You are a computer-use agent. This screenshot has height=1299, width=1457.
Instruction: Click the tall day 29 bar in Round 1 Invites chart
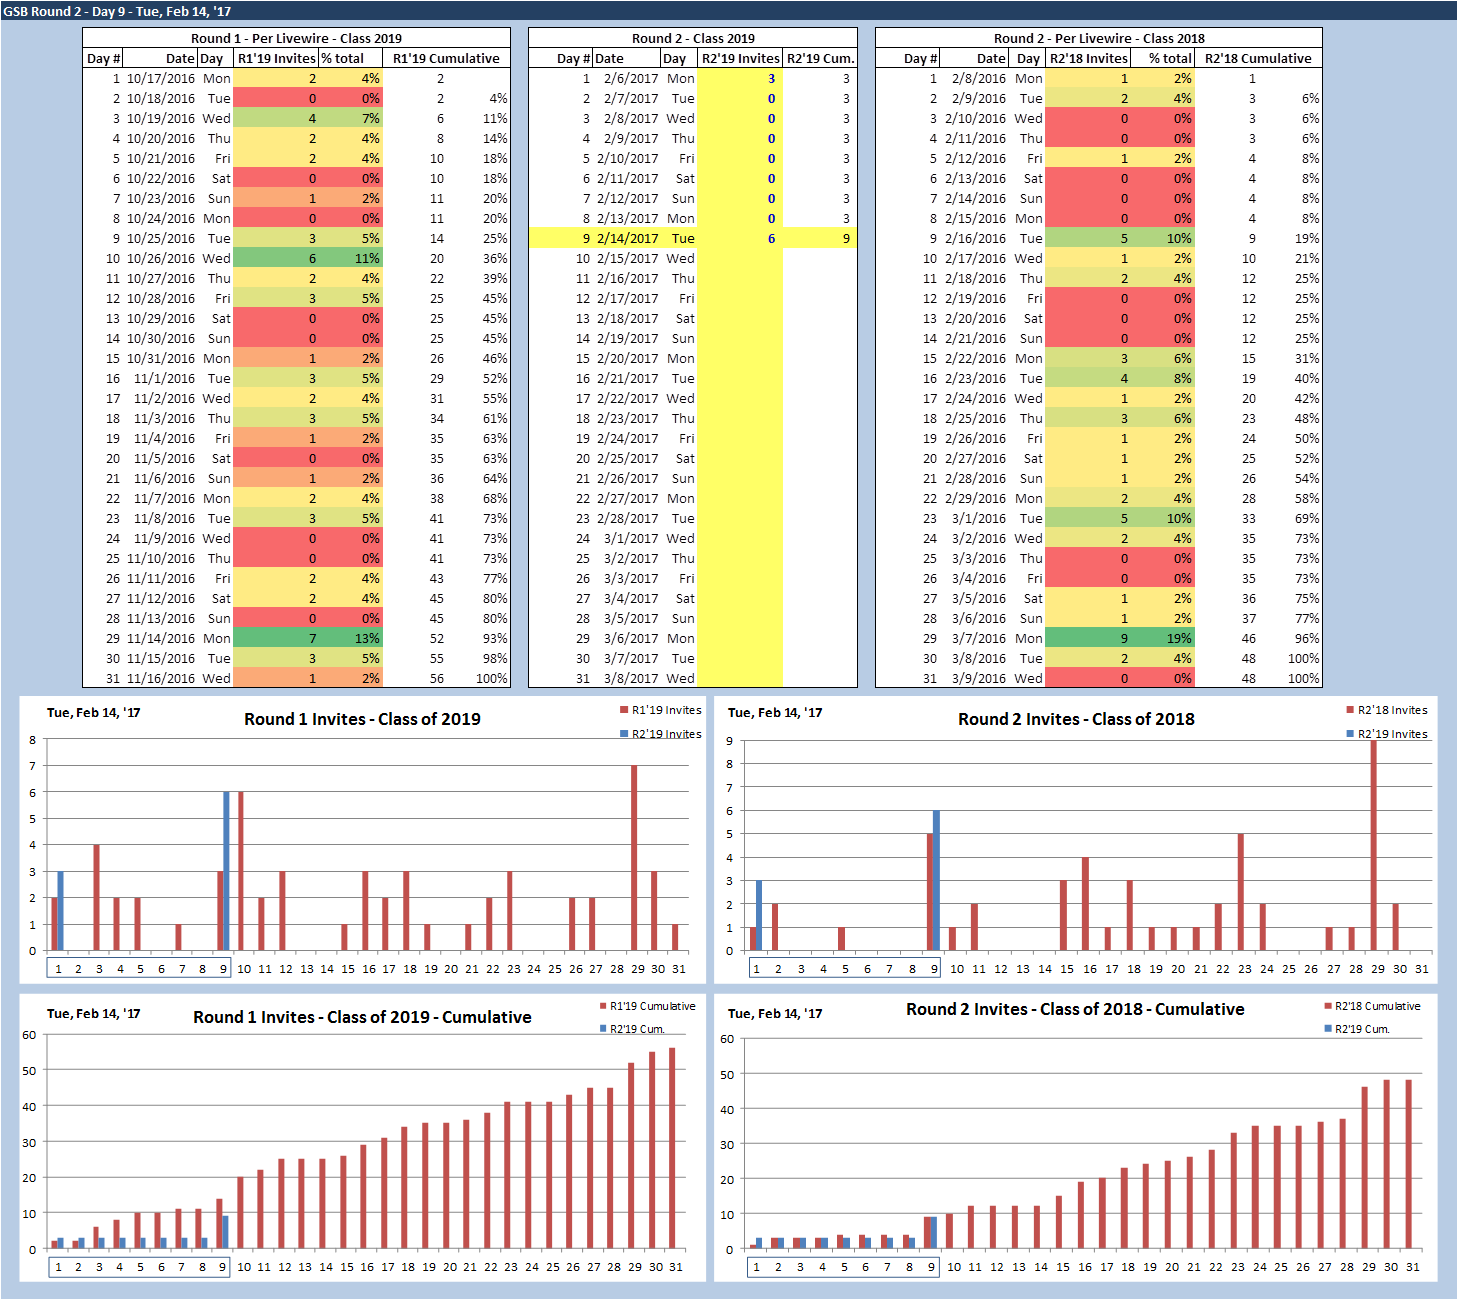(x=634, y=858)
